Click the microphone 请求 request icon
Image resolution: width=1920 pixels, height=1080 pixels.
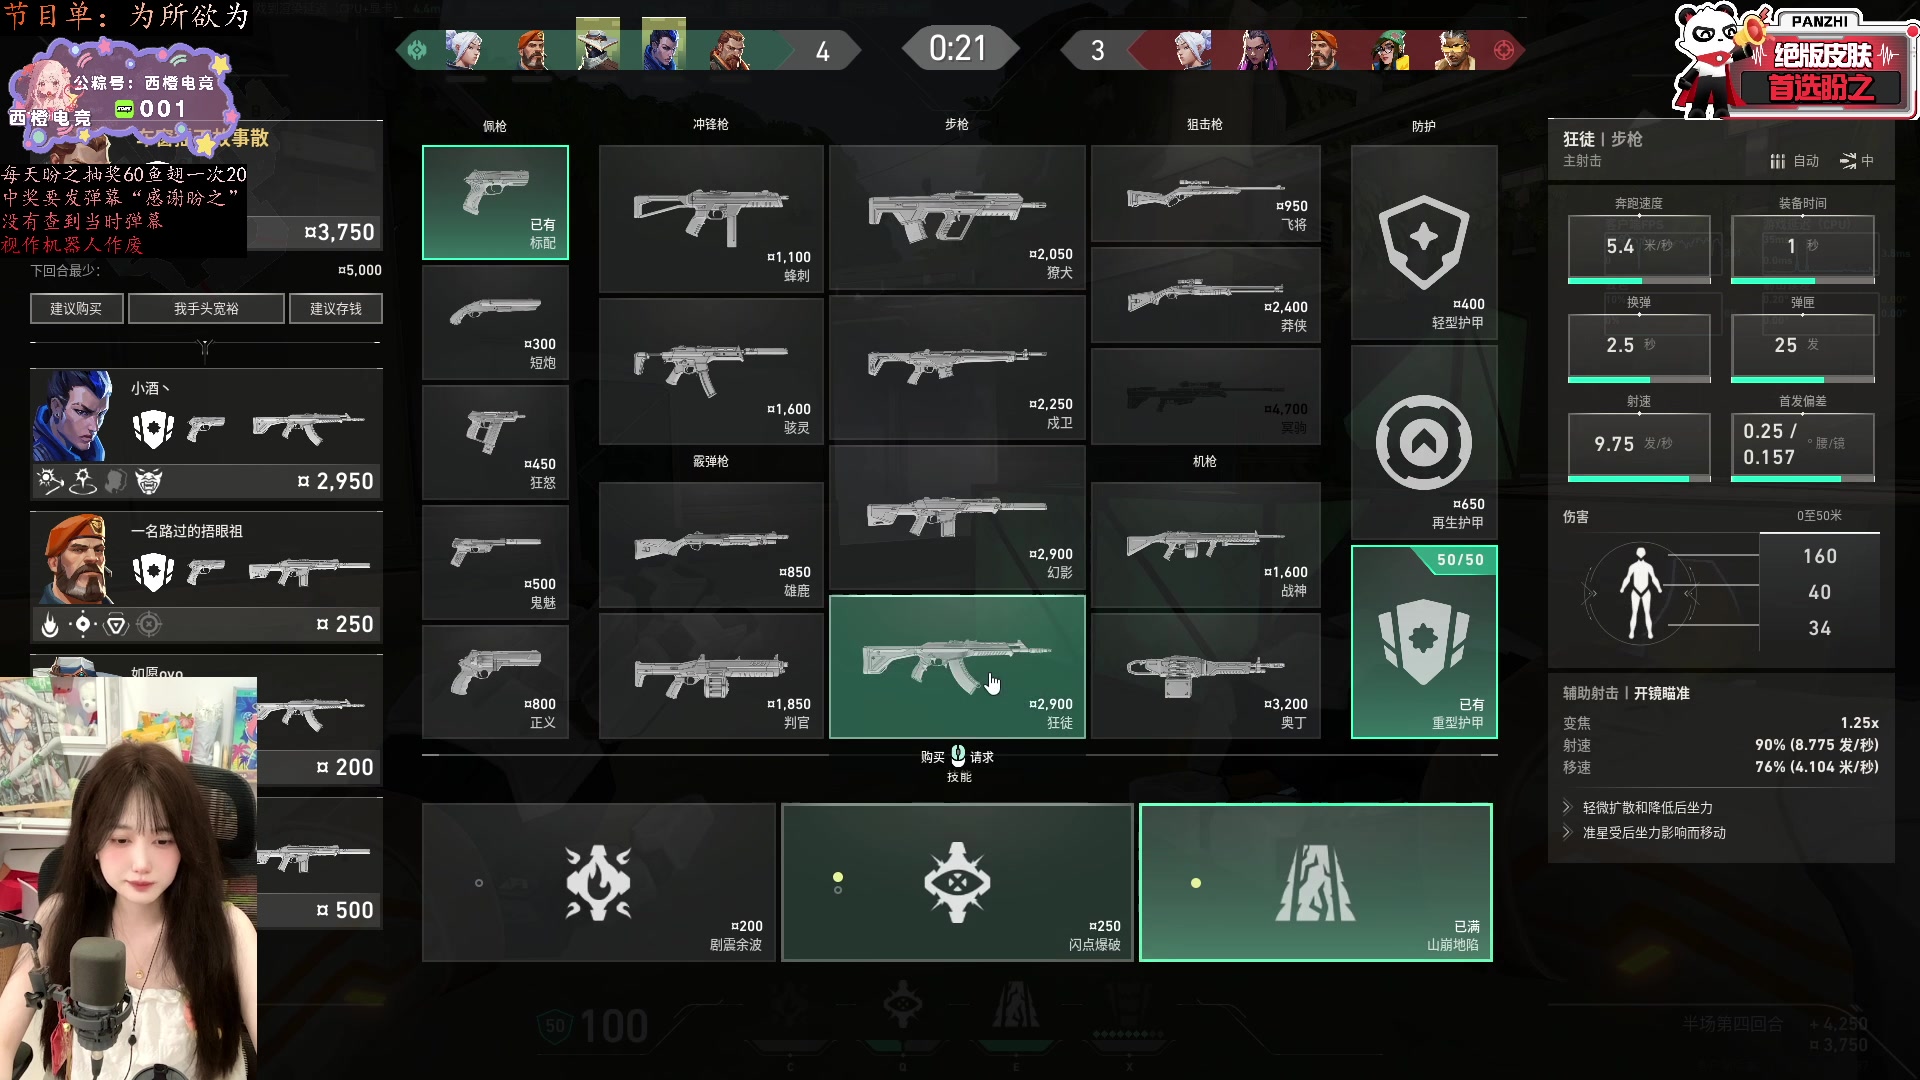click(958, 756)
